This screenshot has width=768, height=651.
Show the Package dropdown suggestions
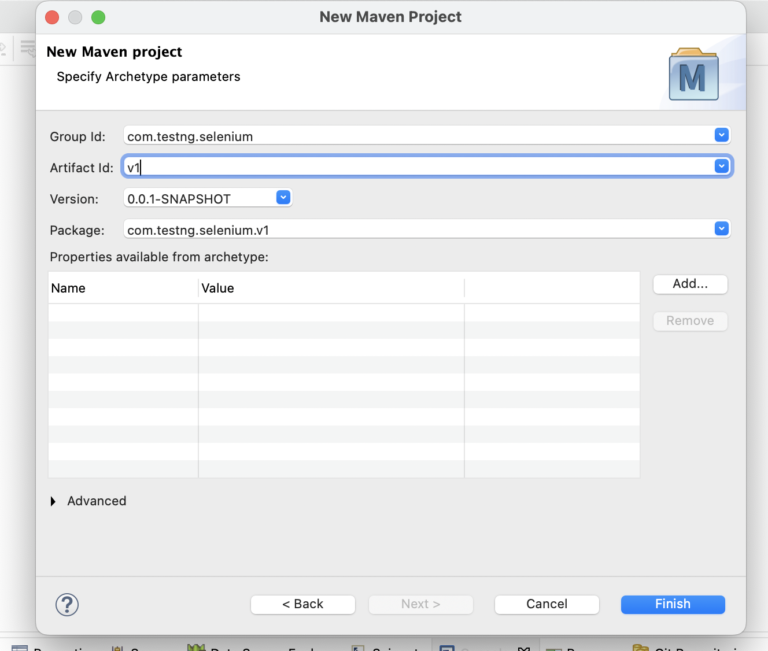[721, 229]
